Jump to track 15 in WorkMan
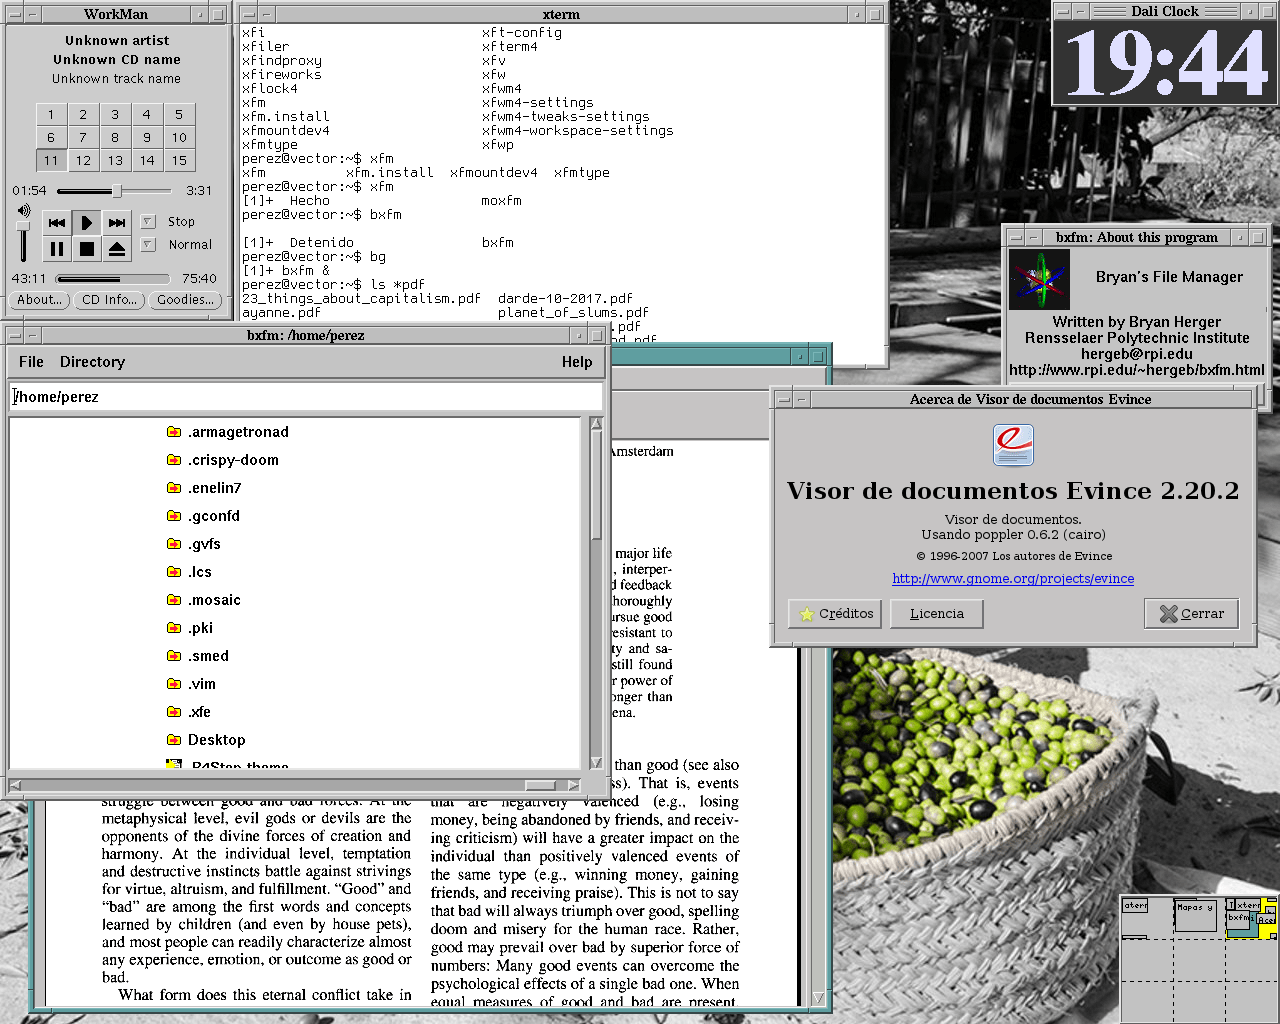 pyautogui.click(x=179, y=160)
